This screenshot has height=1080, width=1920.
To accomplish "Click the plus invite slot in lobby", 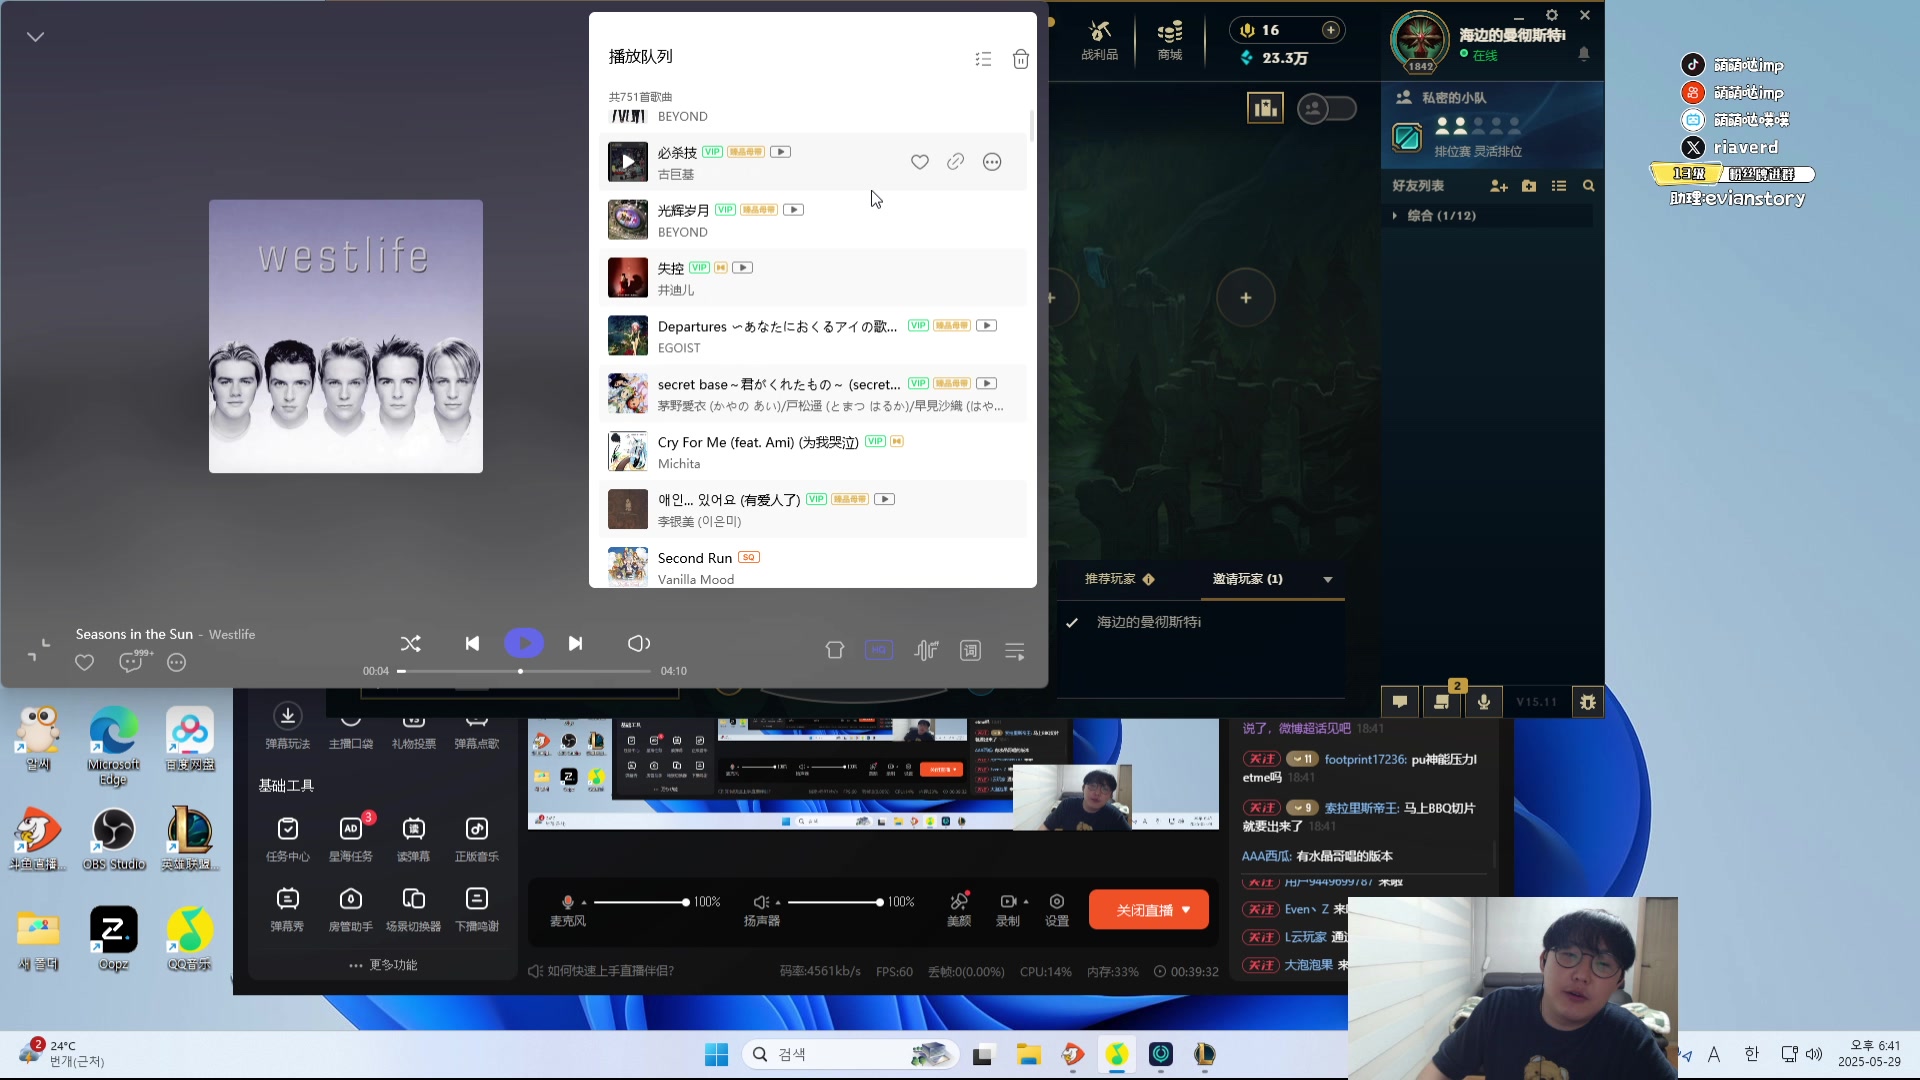I will [x=1245, y=298].
